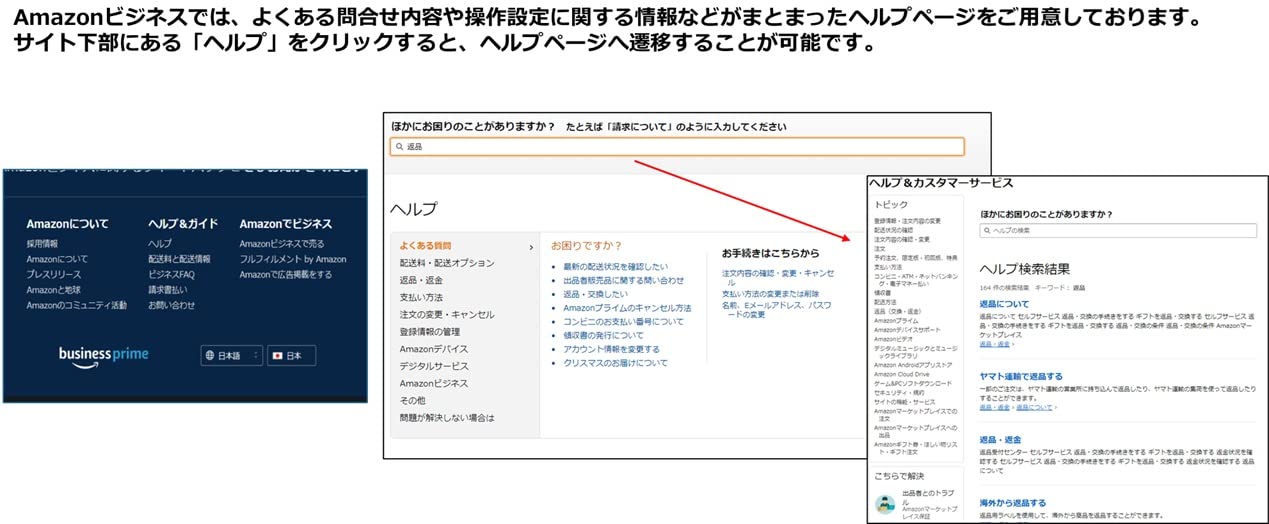Viewport: 1269px width, 524px height.
Task: Select Amazonプライム in the トピック sidebar
Action: [896, 320]
